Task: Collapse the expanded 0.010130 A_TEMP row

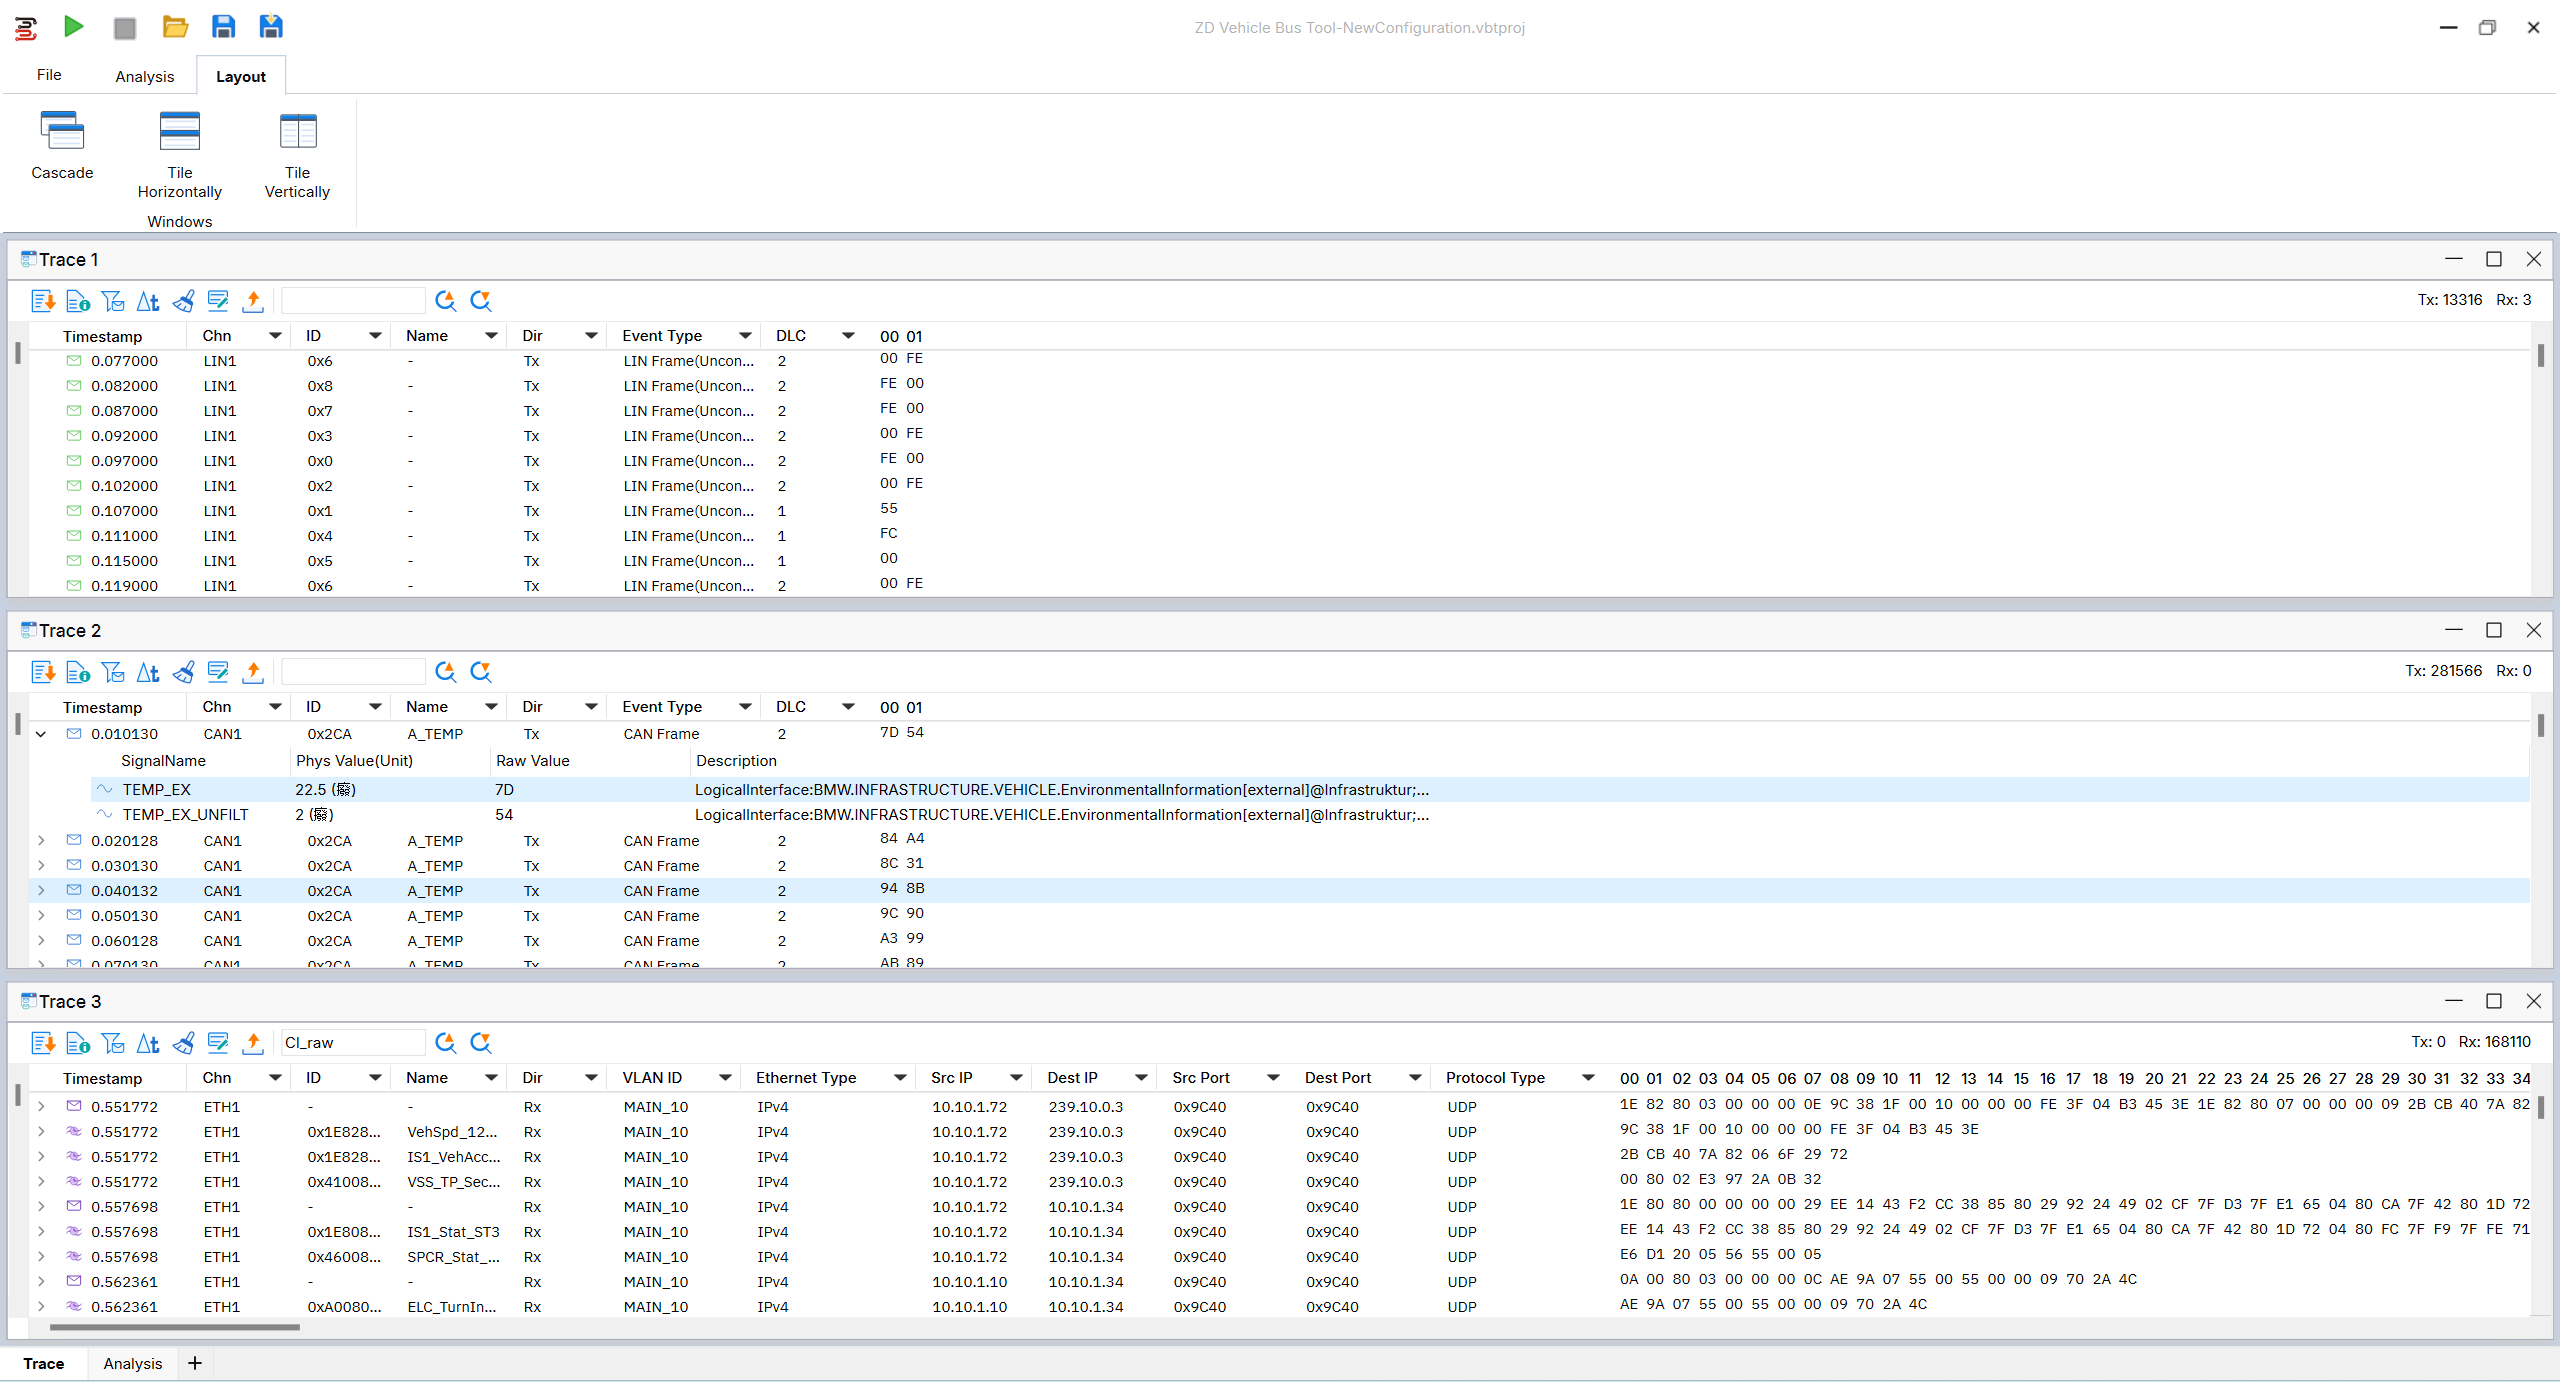Action: (41, 734)
